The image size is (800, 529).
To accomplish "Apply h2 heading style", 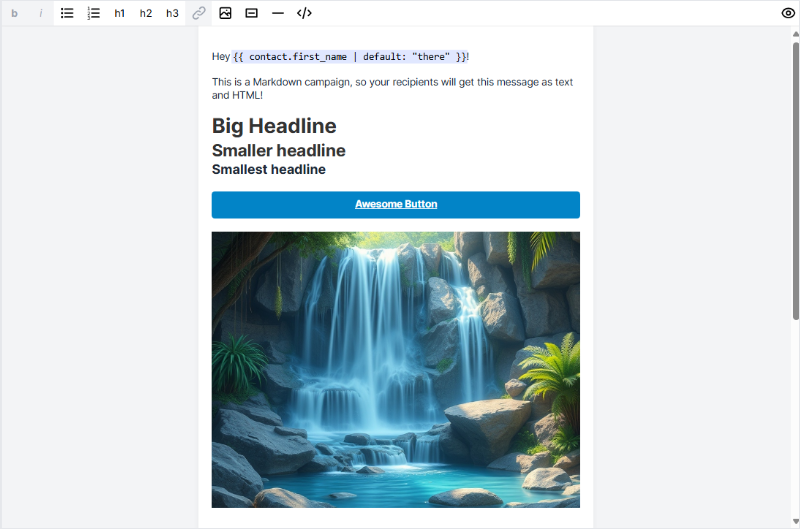I will click(146, 13).
